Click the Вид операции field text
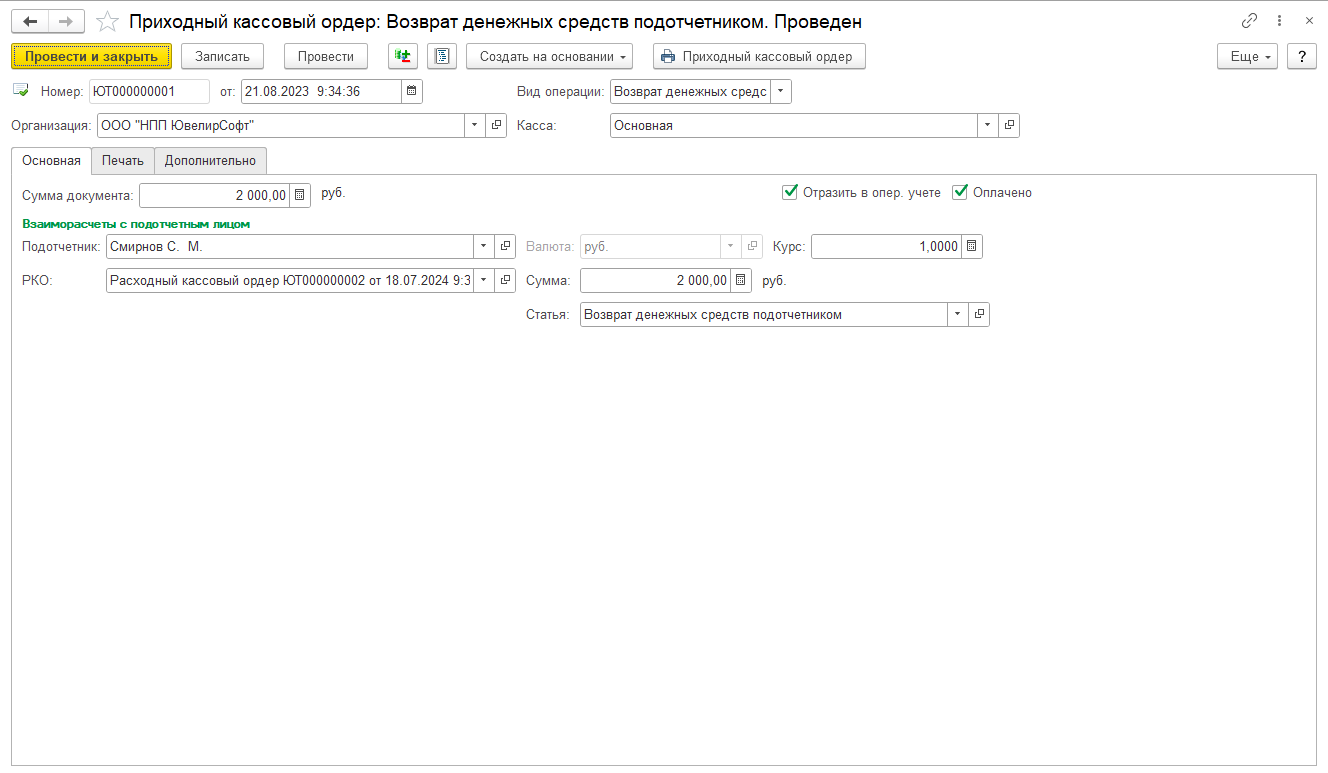 (x=690, y=91)
